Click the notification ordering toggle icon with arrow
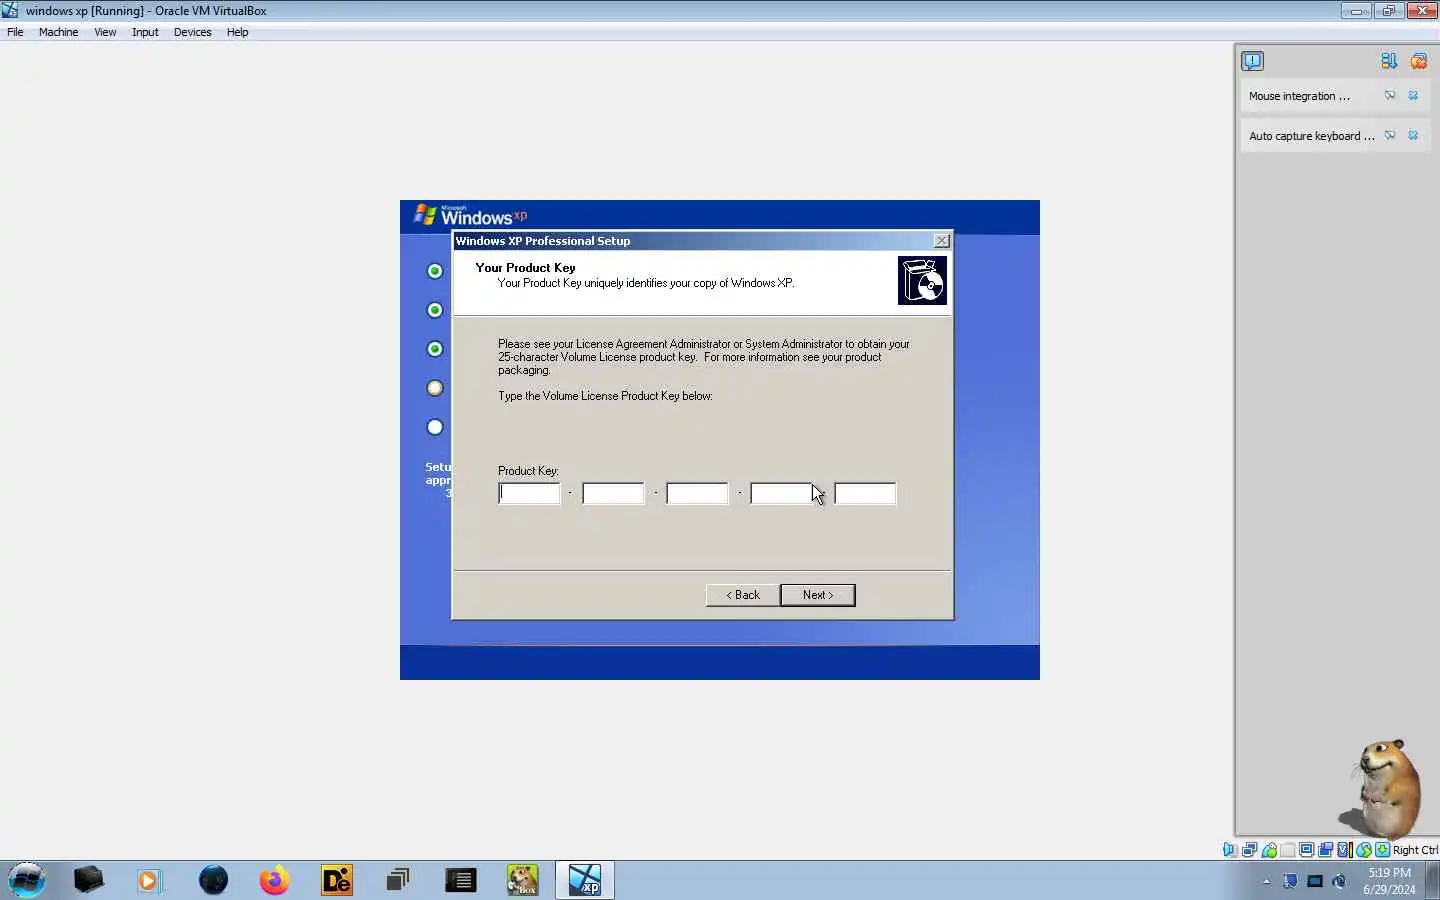 point(1389,61)
